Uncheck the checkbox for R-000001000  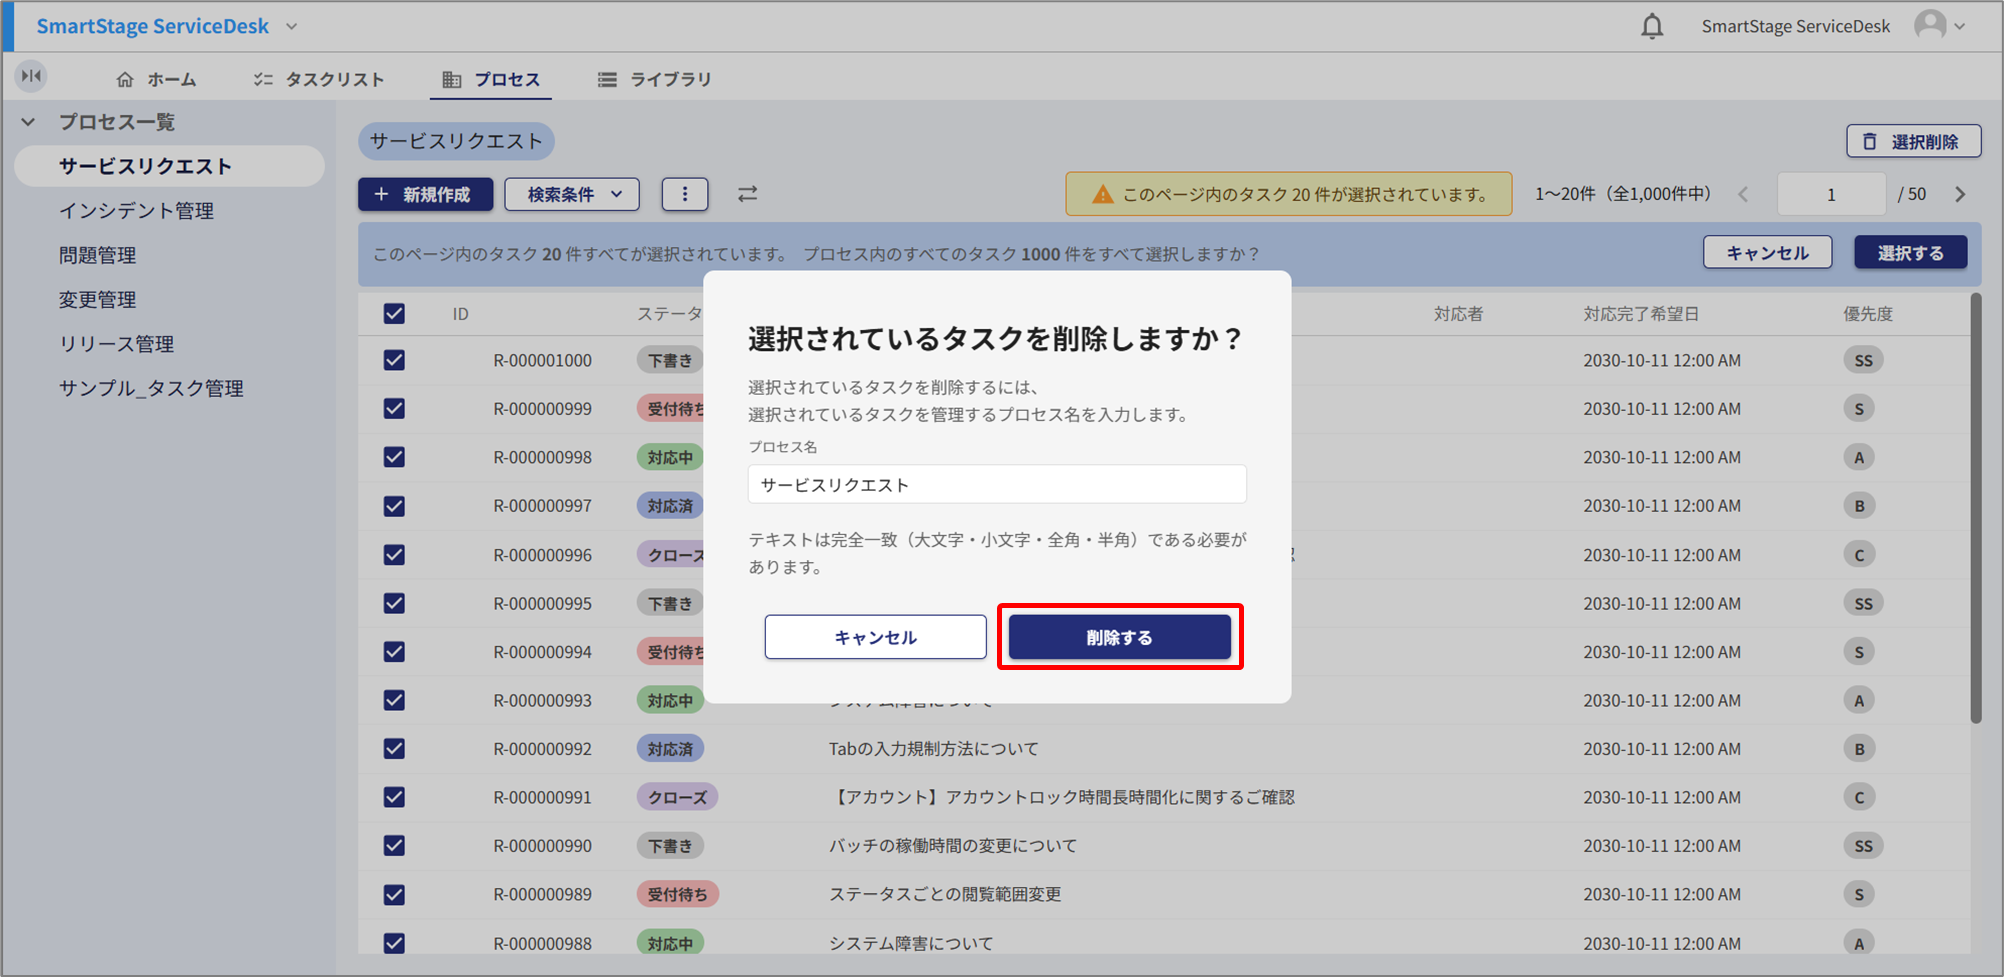coord(394,360)
